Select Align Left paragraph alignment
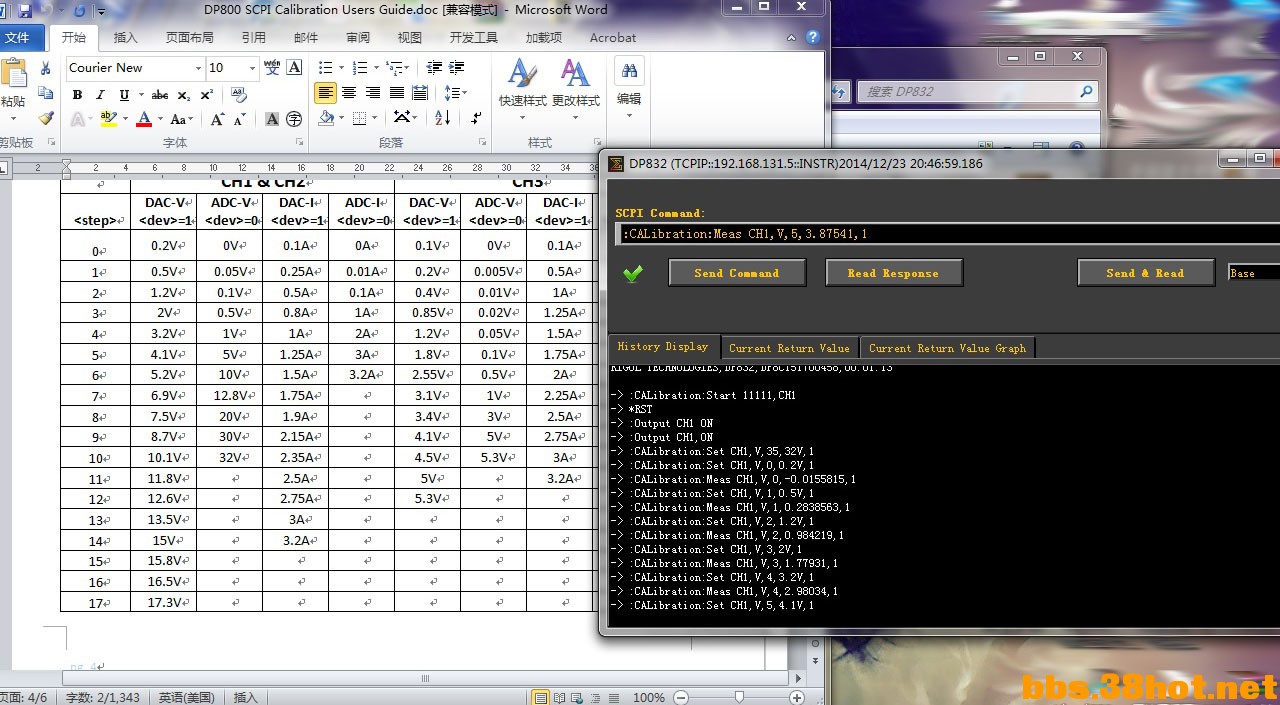The image size is (1280, 705). (x=325, y=93)
